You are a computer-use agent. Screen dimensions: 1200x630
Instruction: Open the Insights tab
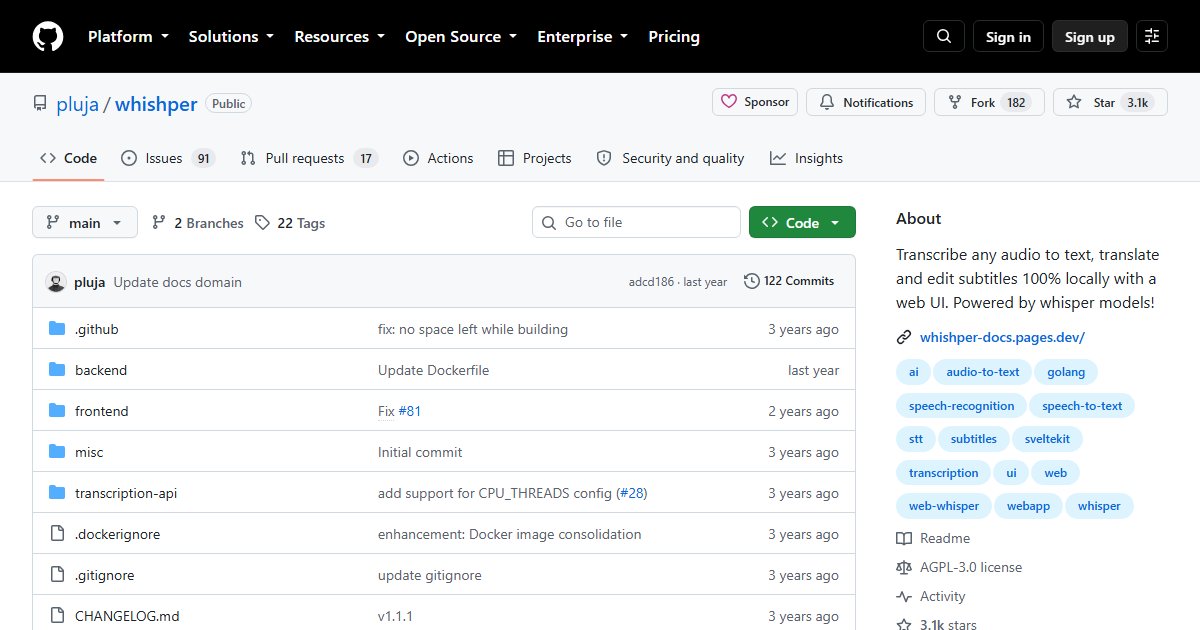[806, 158]
